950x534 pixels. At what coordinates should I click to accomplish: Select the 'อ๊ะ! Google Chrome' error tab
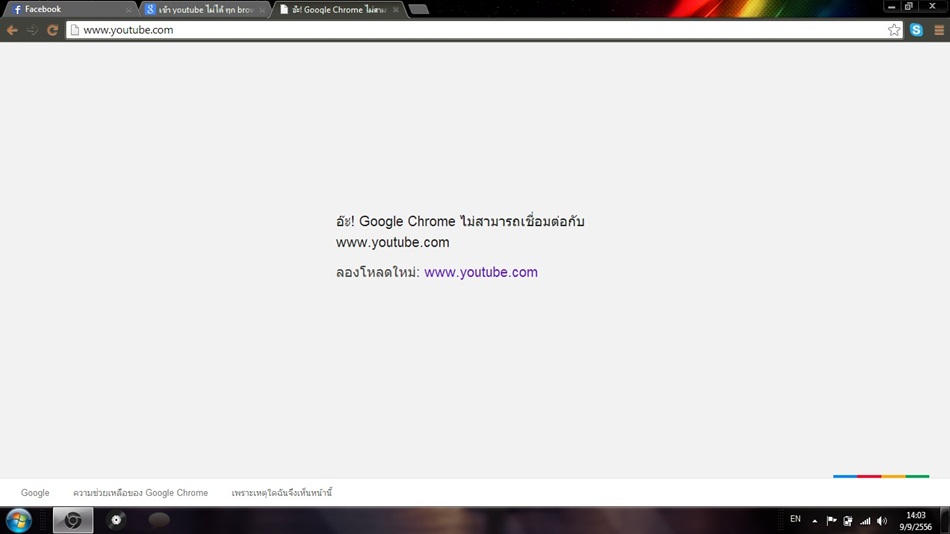click(338, 9)
